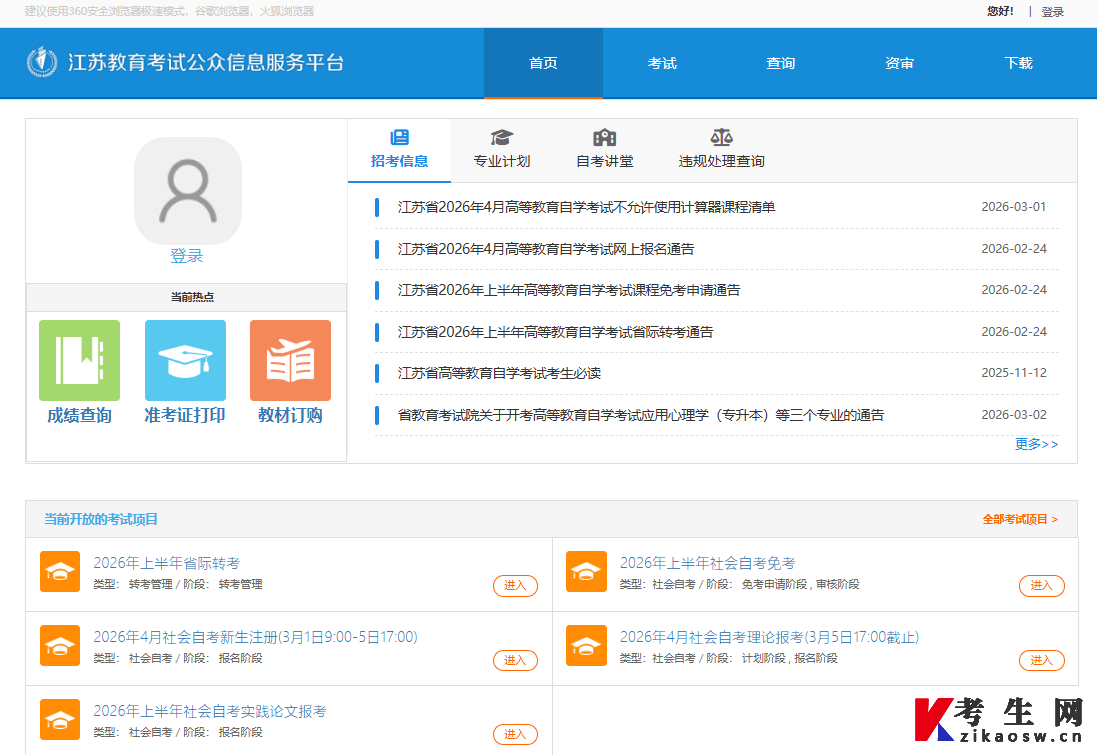Switch to the 自考讲堂 tab
The width and height of the screenshot is (1097, 755).
tap(604, 150)
